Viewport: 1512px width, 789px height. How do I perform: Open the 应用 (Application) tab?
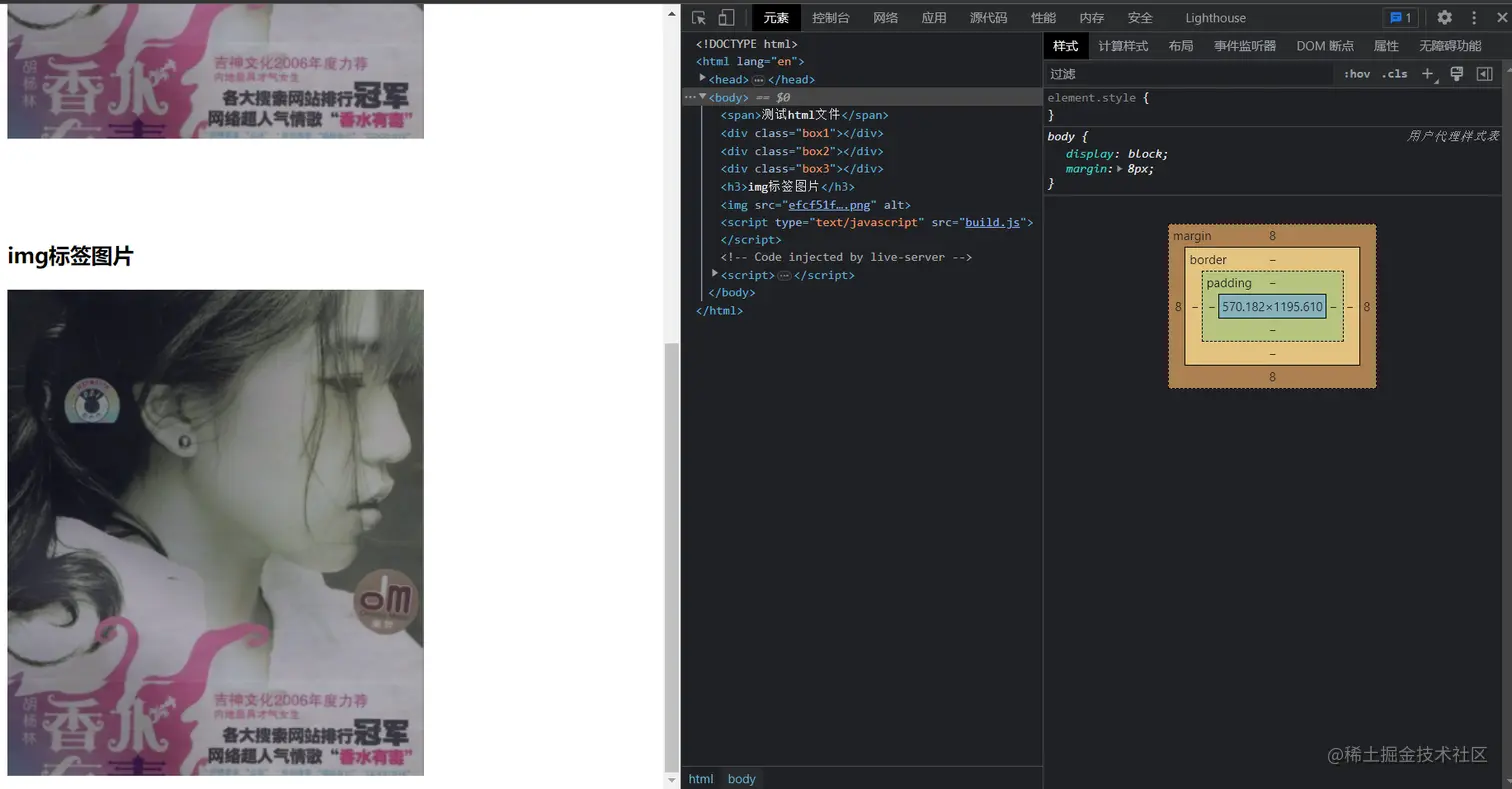pyautogui.click(x=934, y=18)
